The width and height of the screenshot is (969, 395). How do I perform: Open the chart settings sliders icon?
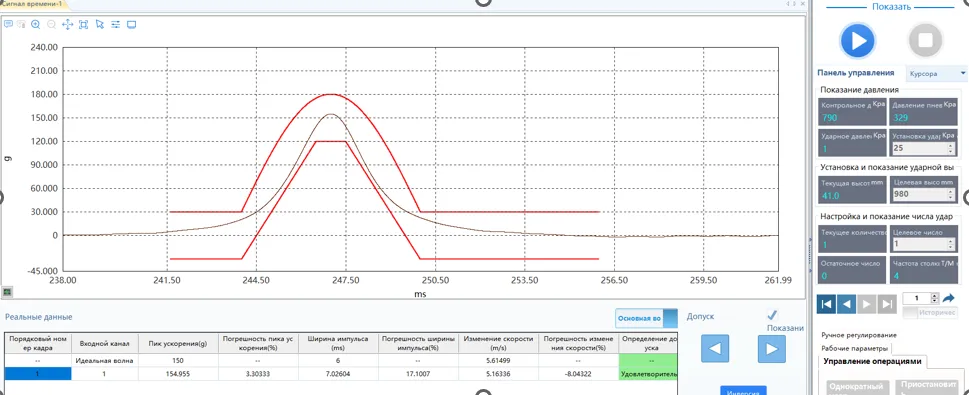click(116, 25)
